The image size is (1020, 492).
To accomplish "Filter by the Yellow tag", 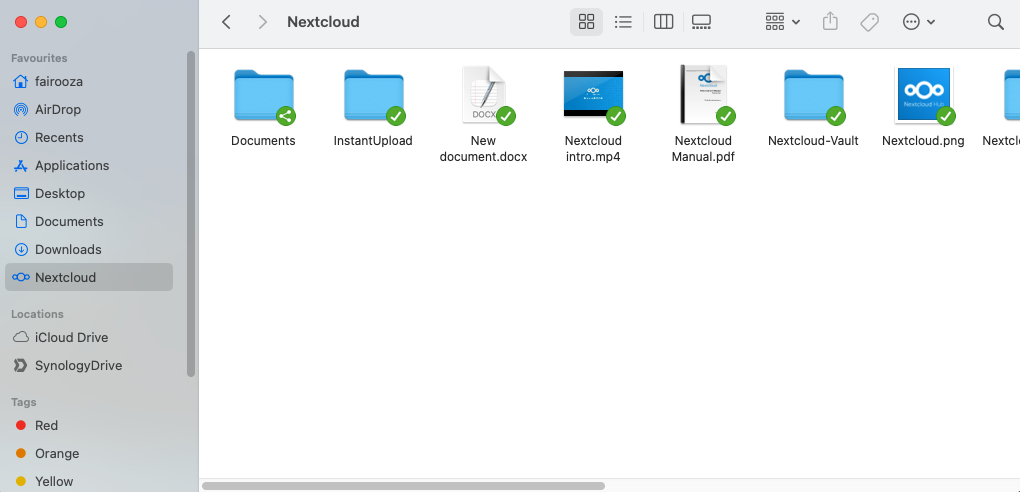I will 89,482.
